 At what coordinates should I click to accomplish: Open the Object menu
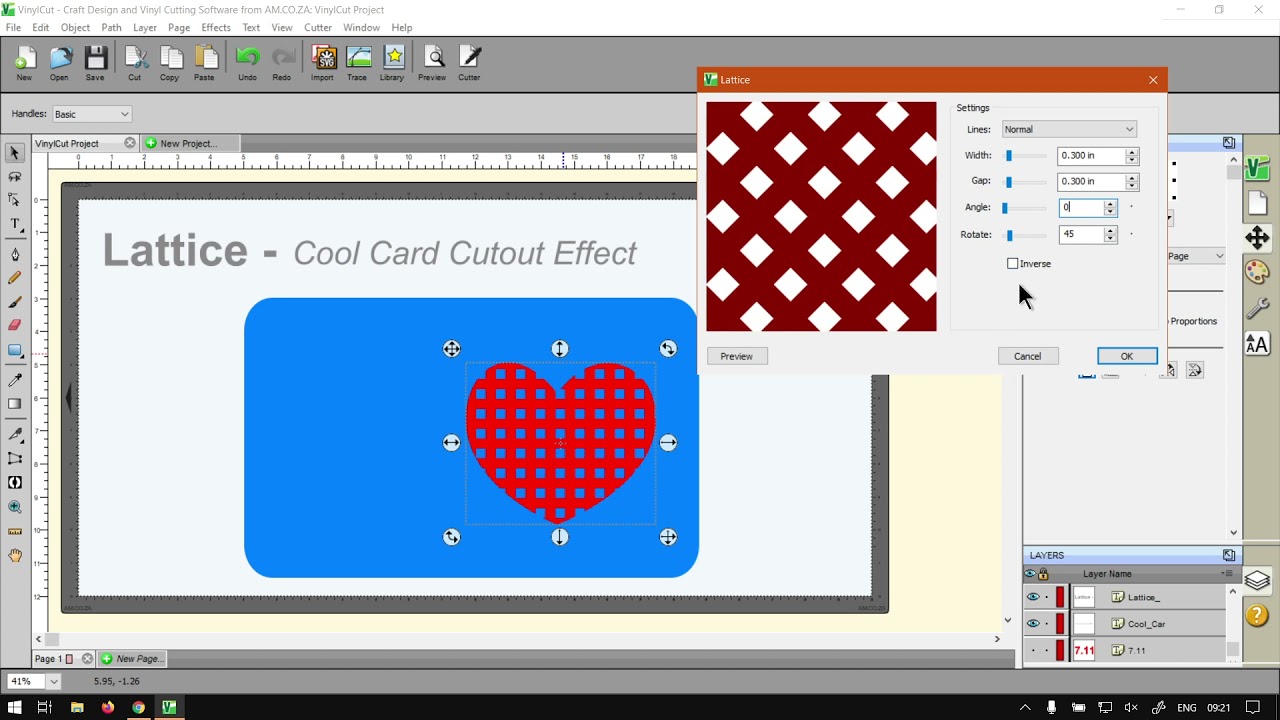click(75, 27)
